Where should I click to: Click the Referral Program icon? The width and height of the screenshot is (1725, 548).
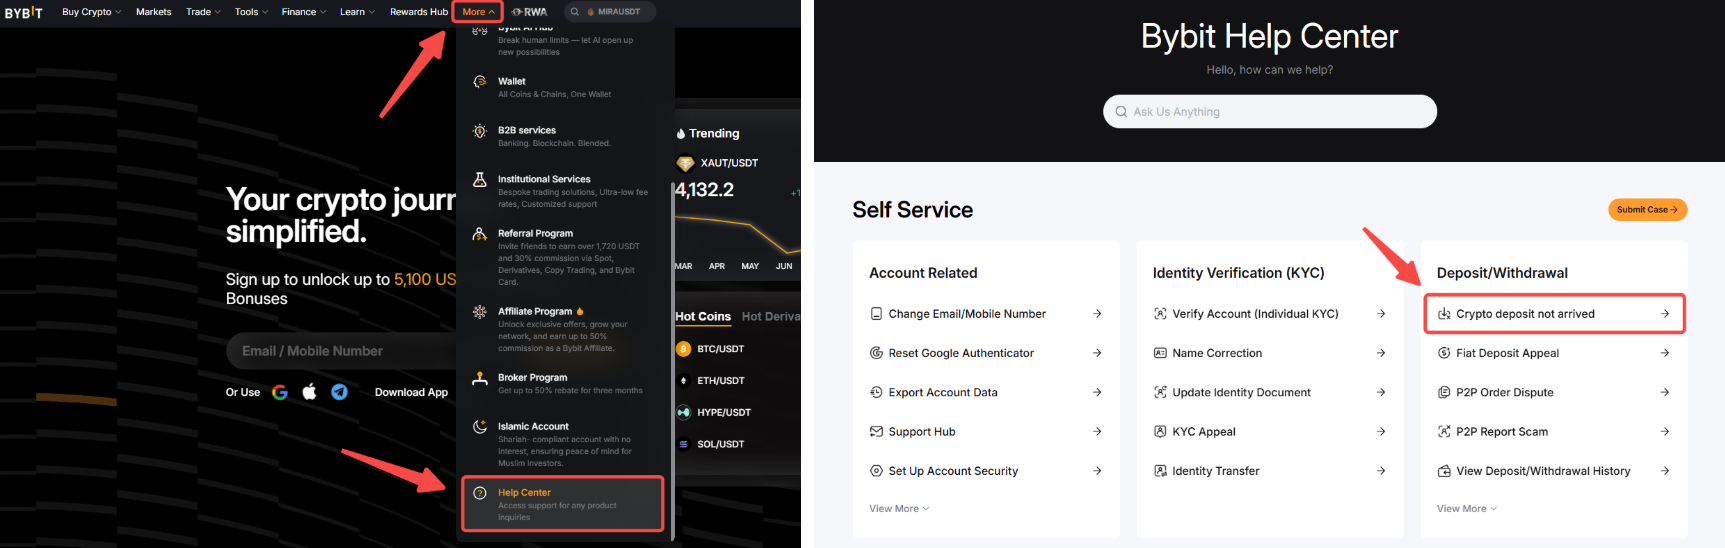point(480,234)
